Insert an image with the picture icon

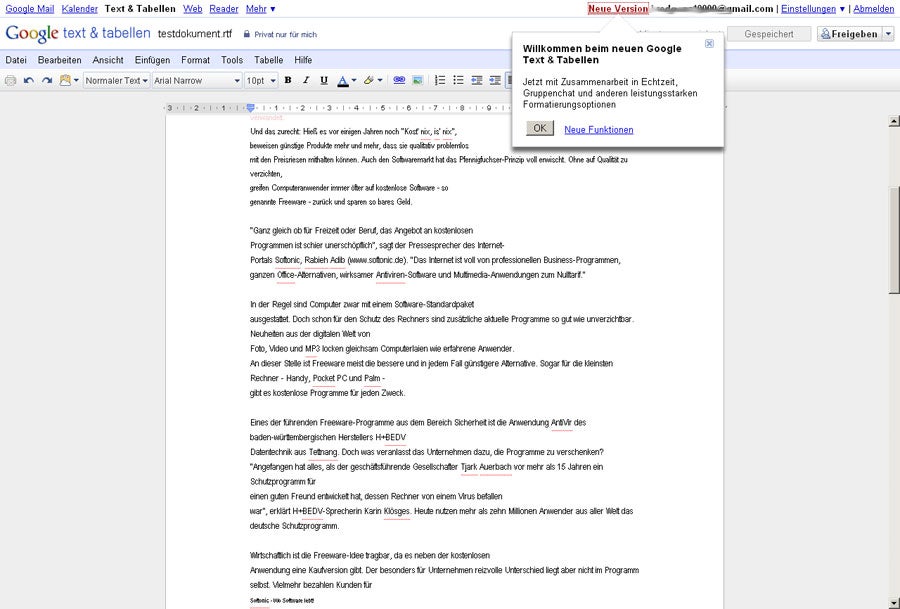pyautogui.click(x=417, y=80)
